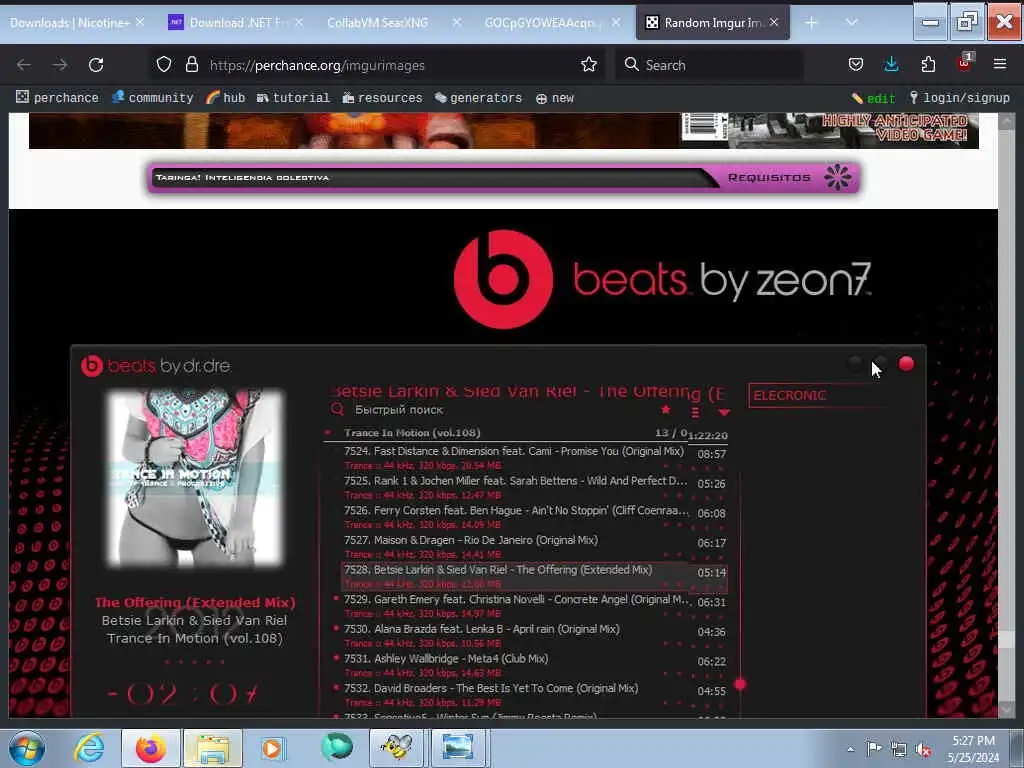Go forward one page
Image resolution: width=1024 pixels, height=768 pixels.
point(60,65)
